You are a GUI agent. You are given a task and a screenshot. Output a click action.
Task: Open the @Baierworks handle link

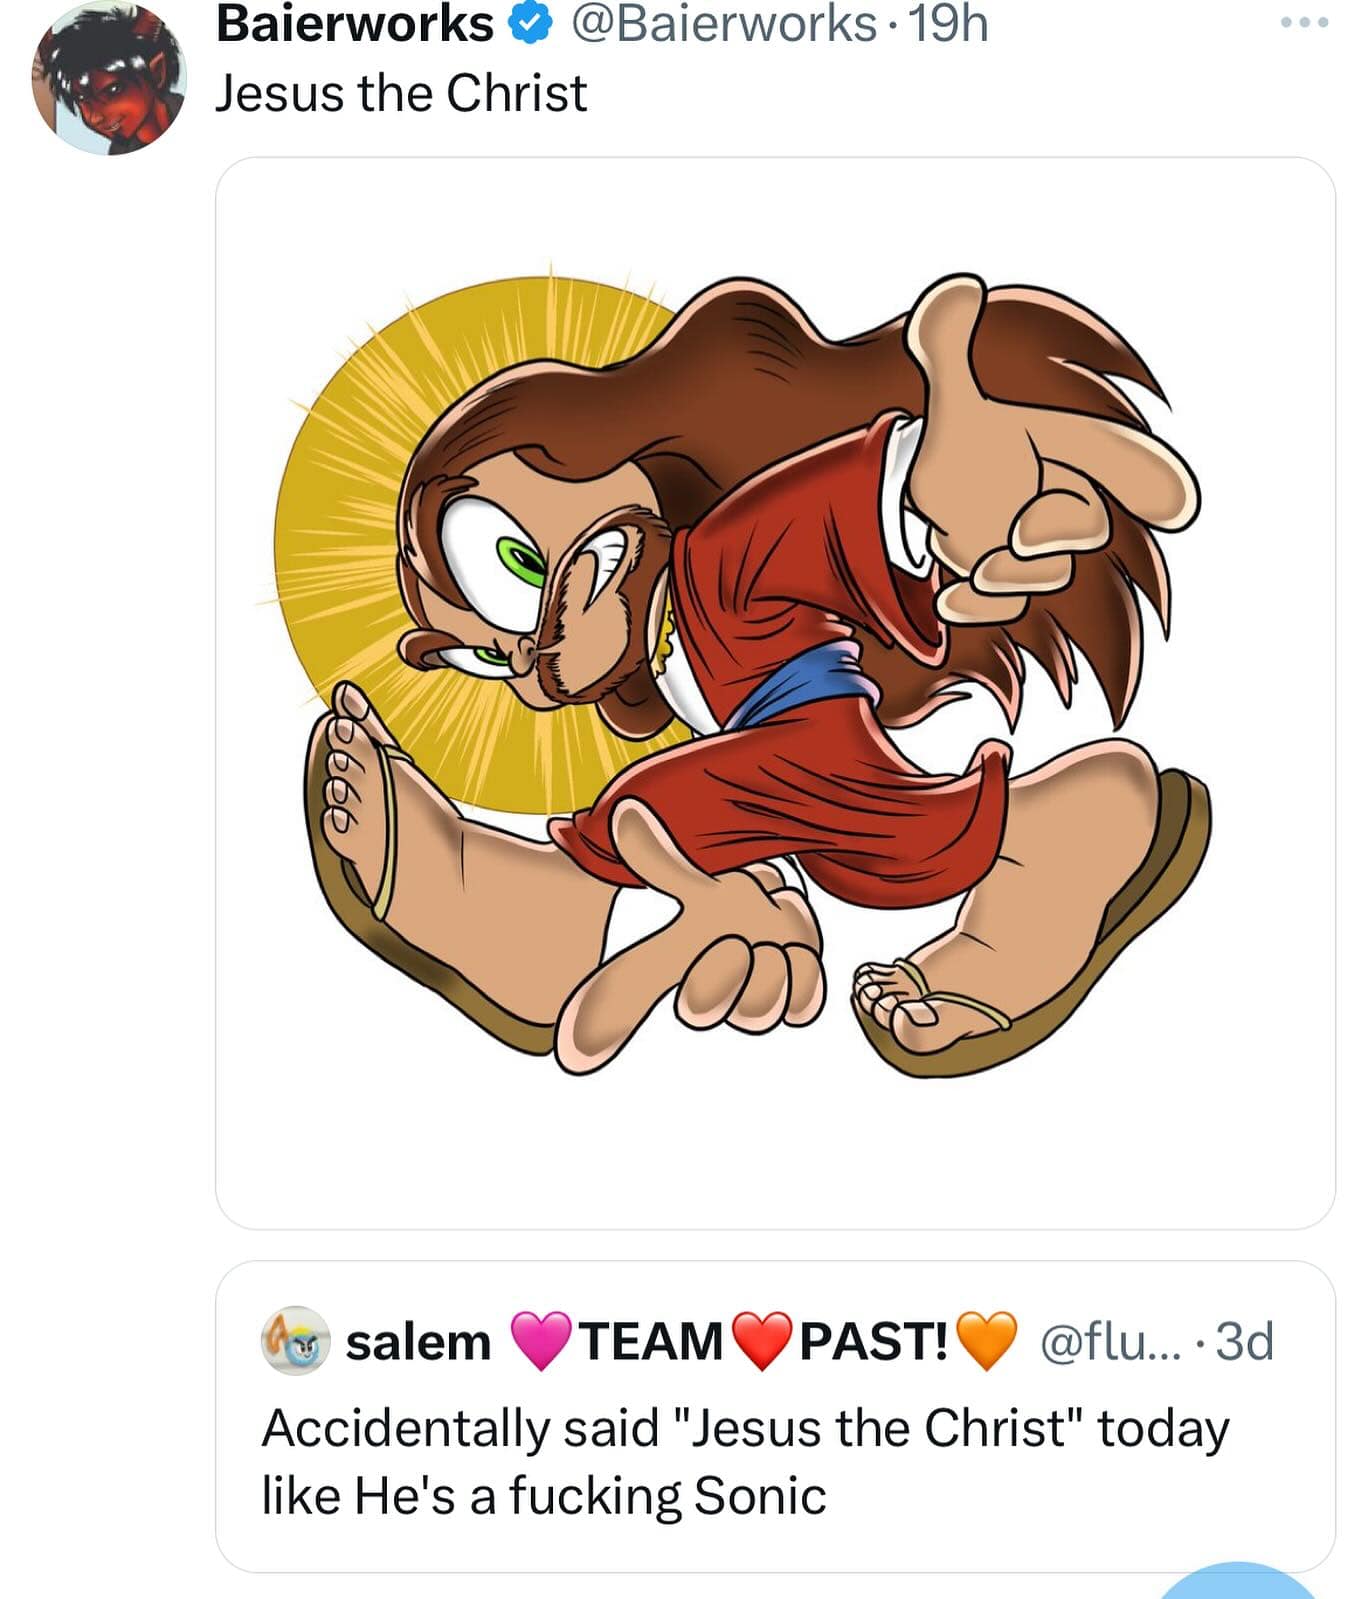click(723, 24)
